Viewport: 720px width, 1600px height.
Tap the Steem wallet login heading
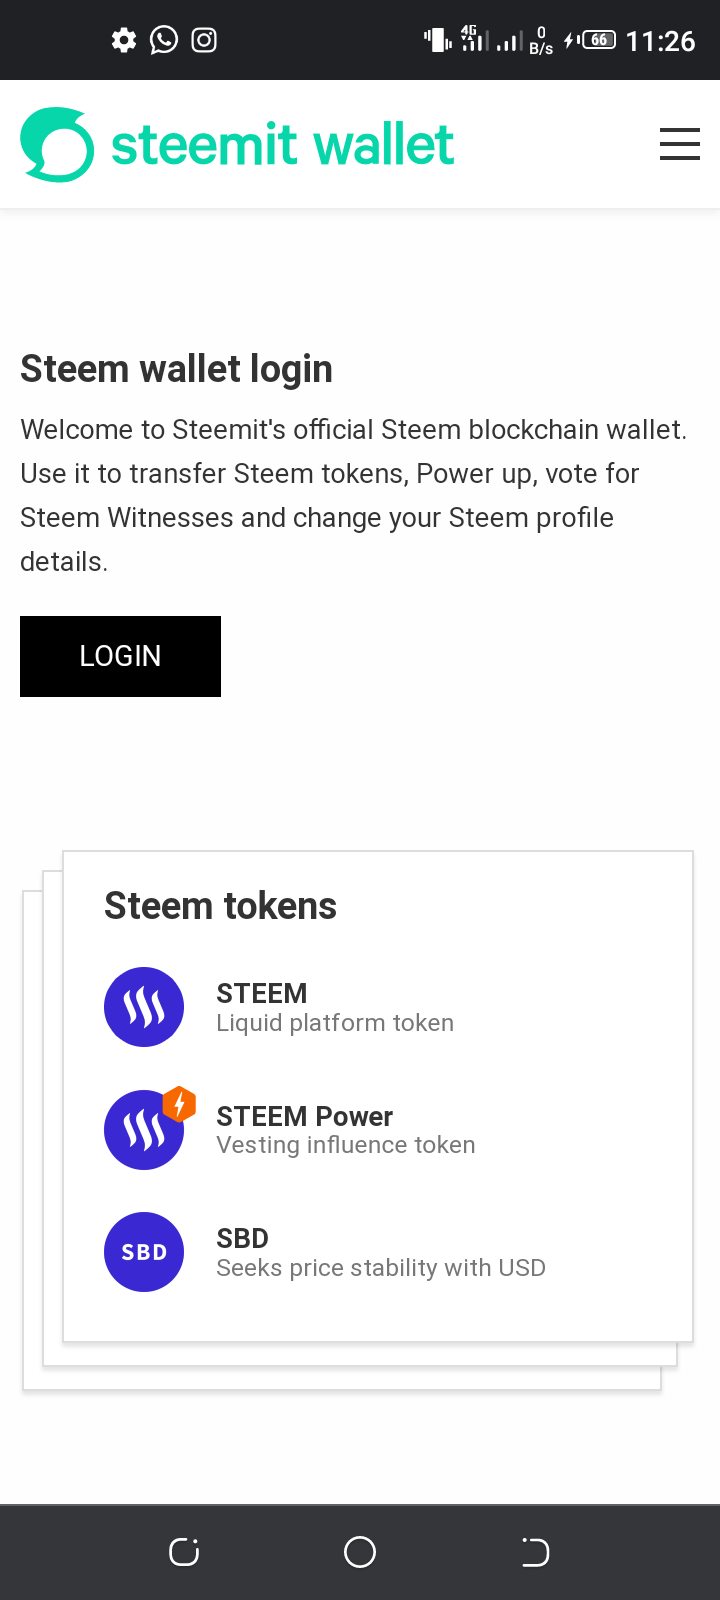[176, 369]
